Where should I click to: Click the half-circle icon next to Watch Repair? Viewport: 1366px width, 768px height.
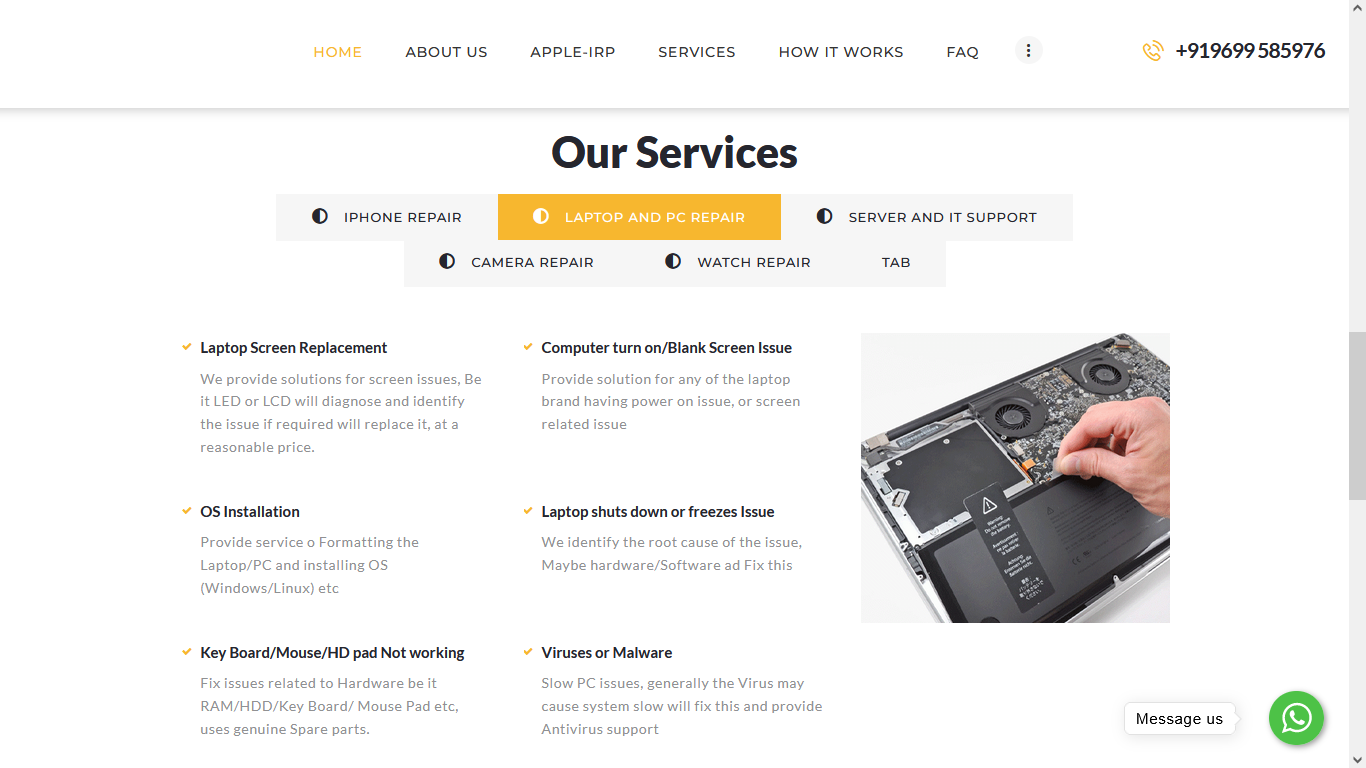[x=673, y=261]
